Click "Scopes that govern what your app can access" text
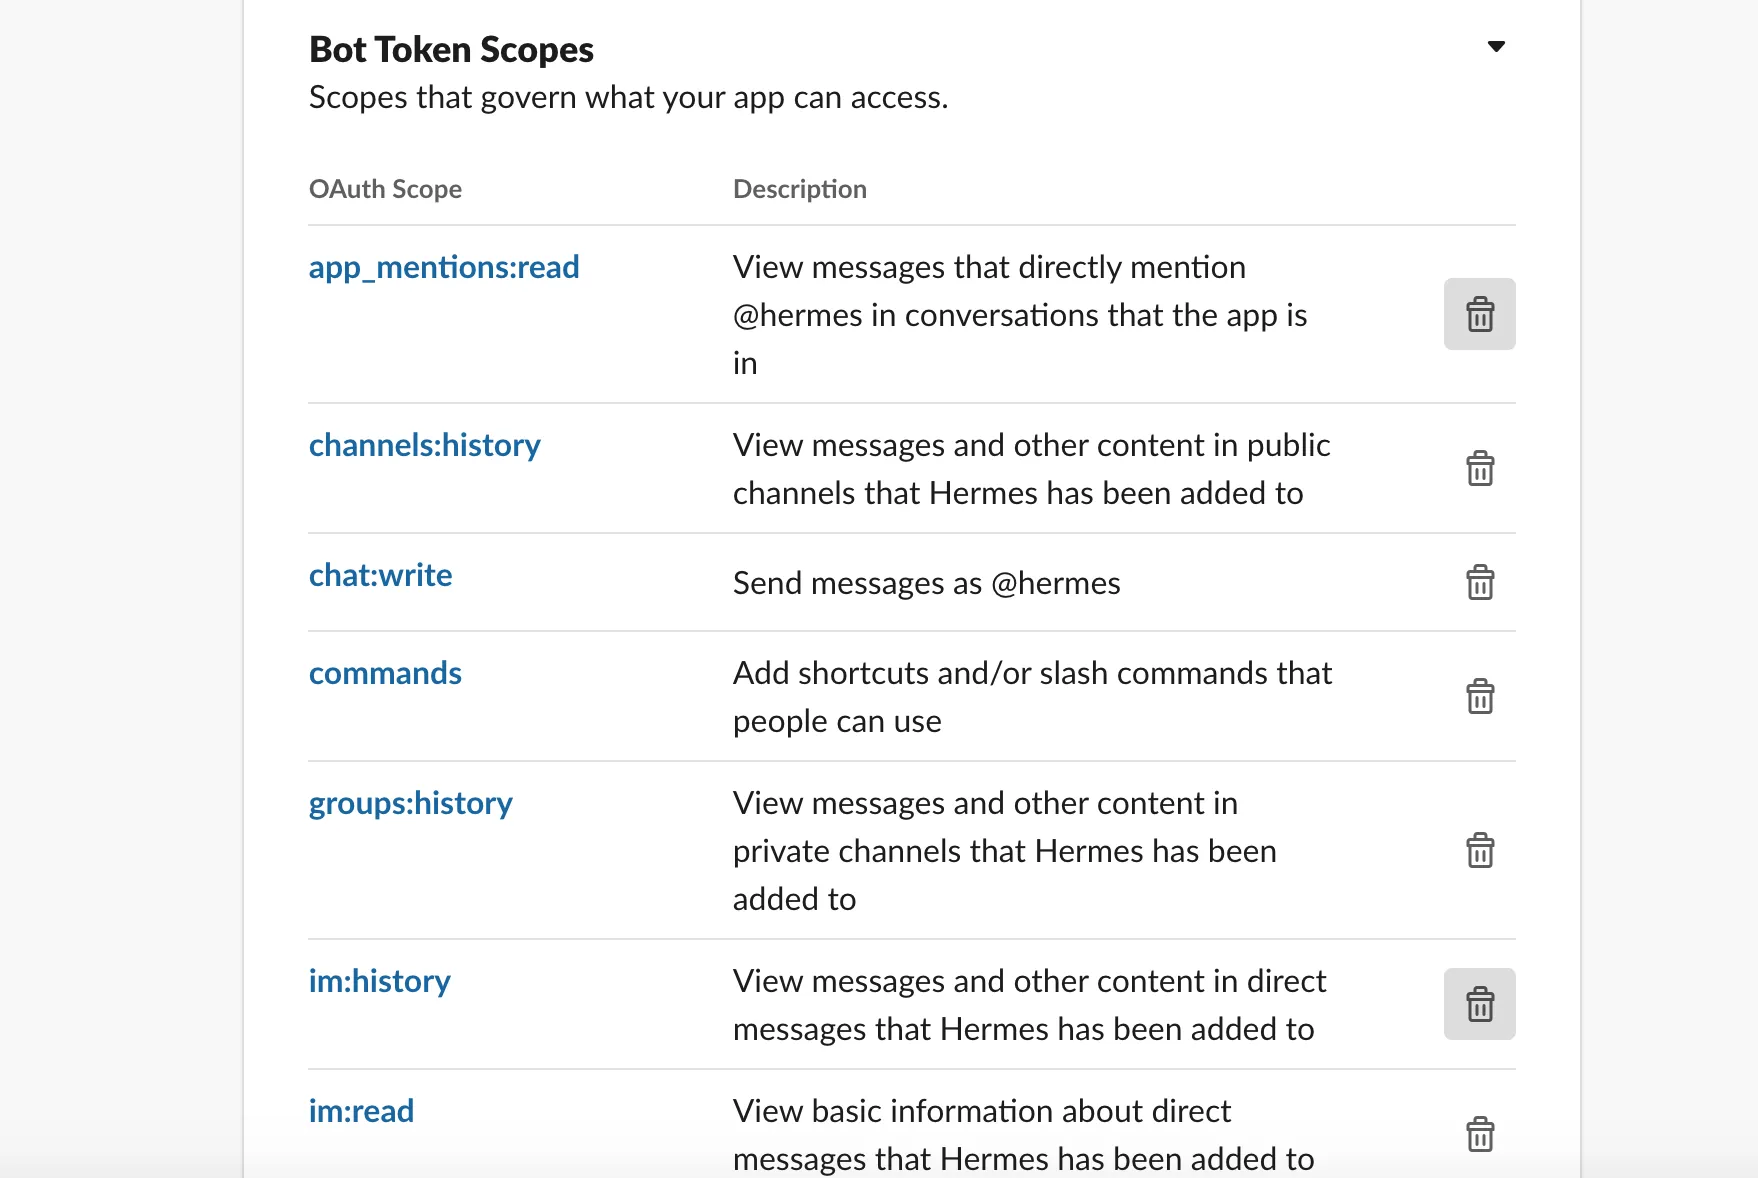The width and height of the screenshot is (1758, 1178). 628,97
